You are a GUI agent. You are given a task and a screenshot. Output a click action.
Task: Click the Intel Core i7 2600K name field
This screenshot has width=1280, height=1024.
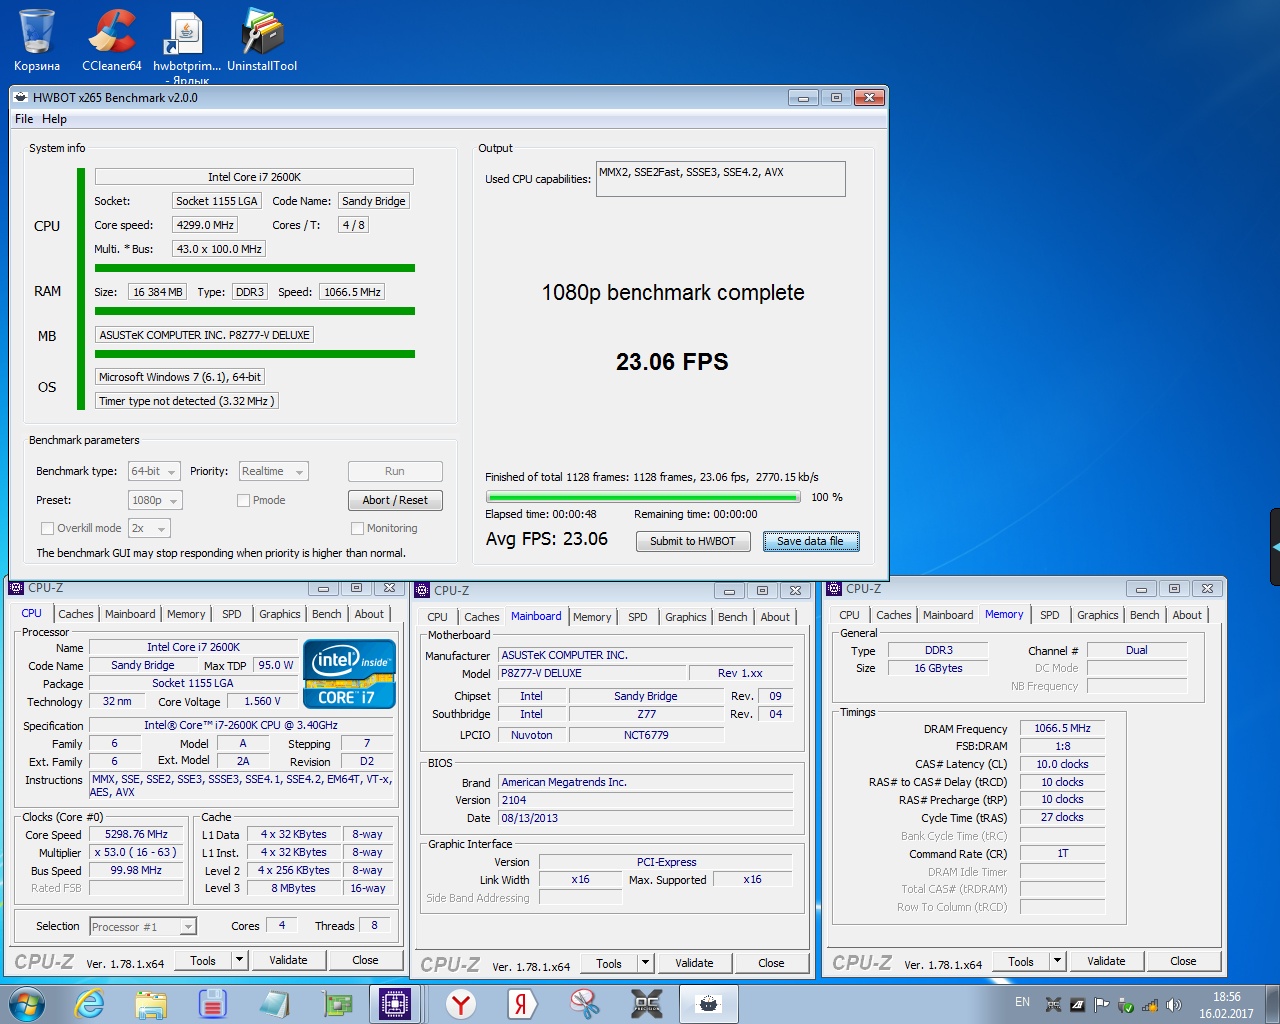(x=254, y=177)
